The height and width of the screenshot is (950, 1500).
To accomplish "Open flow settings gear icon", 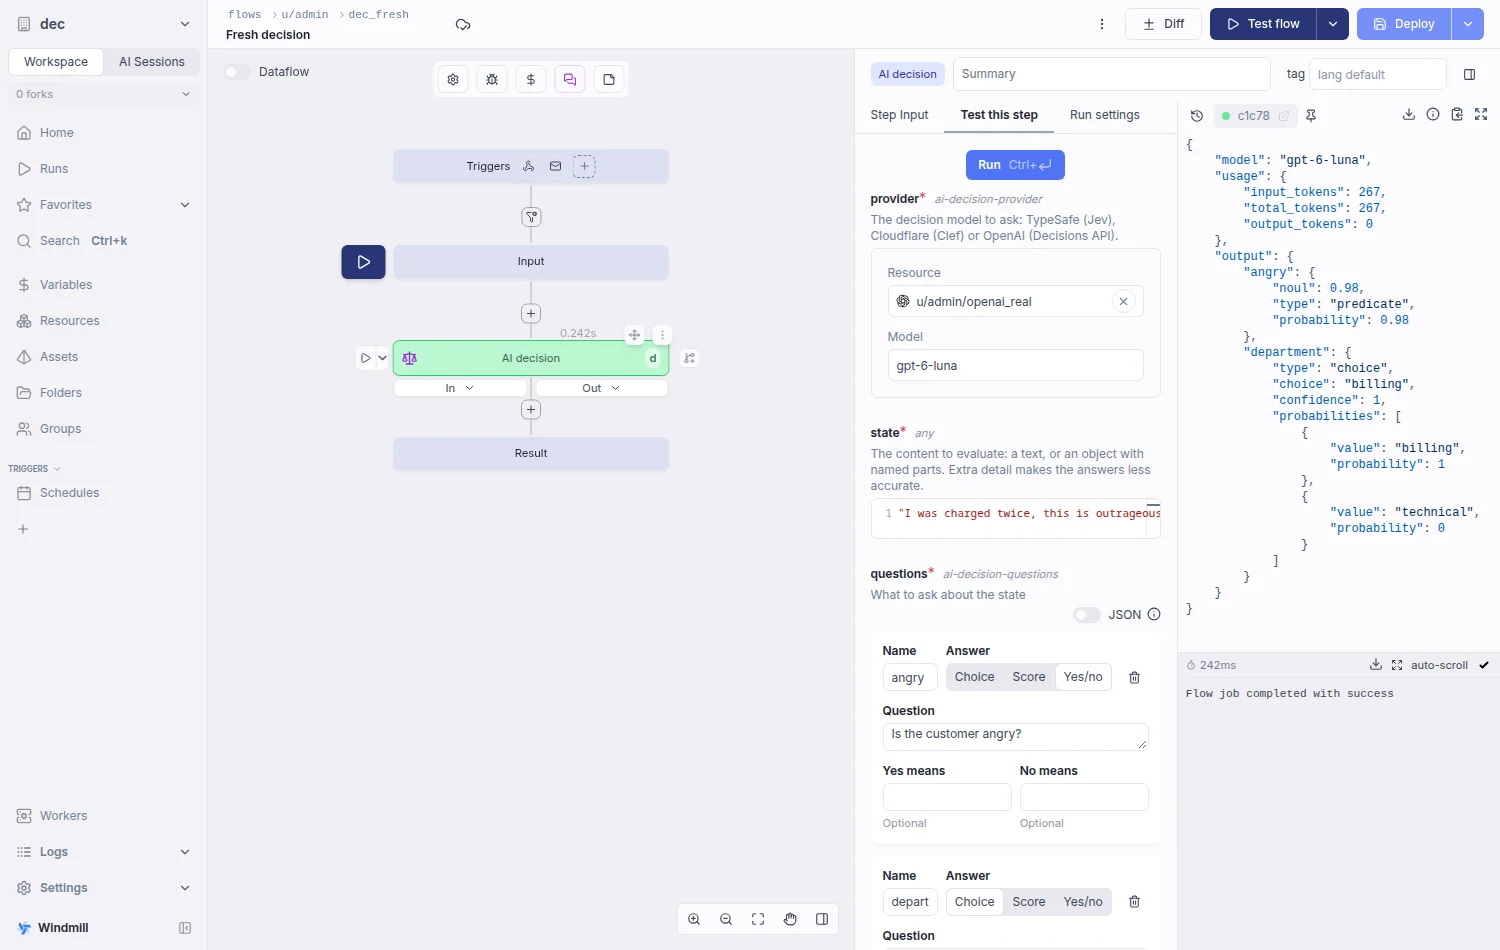I will (453, 80).
